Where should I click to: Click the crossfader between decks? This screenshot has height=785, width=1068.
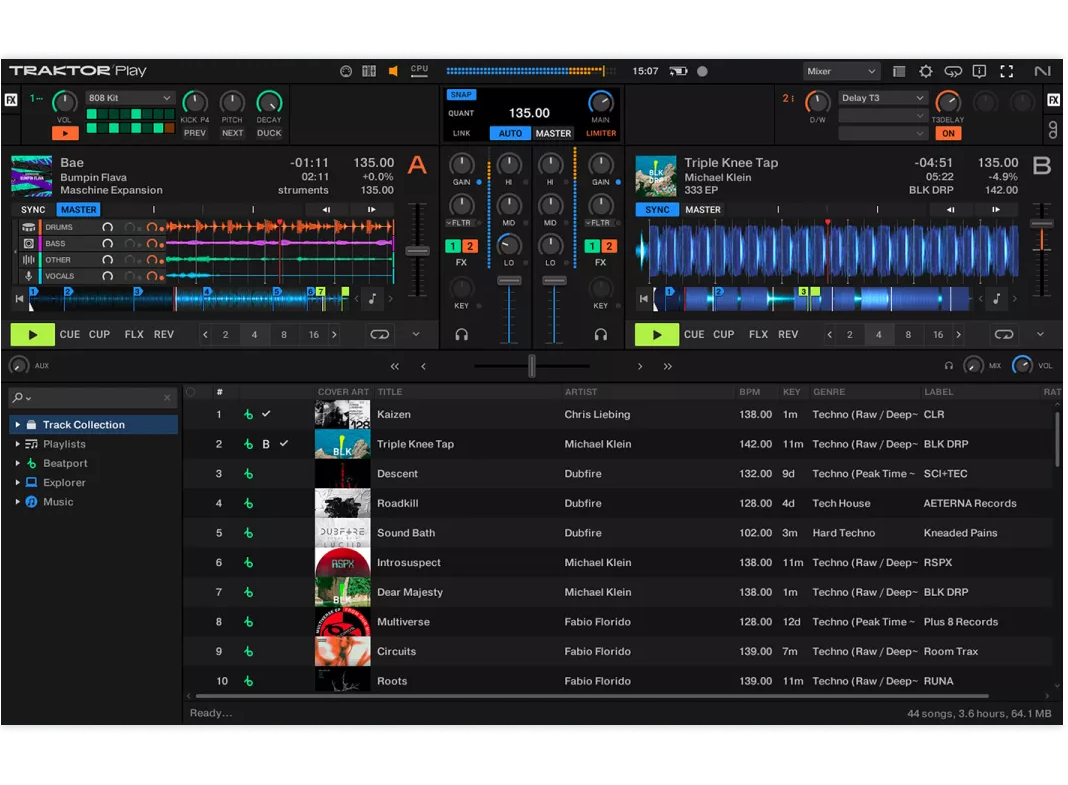pyautogui.click(x=530, y=366)
